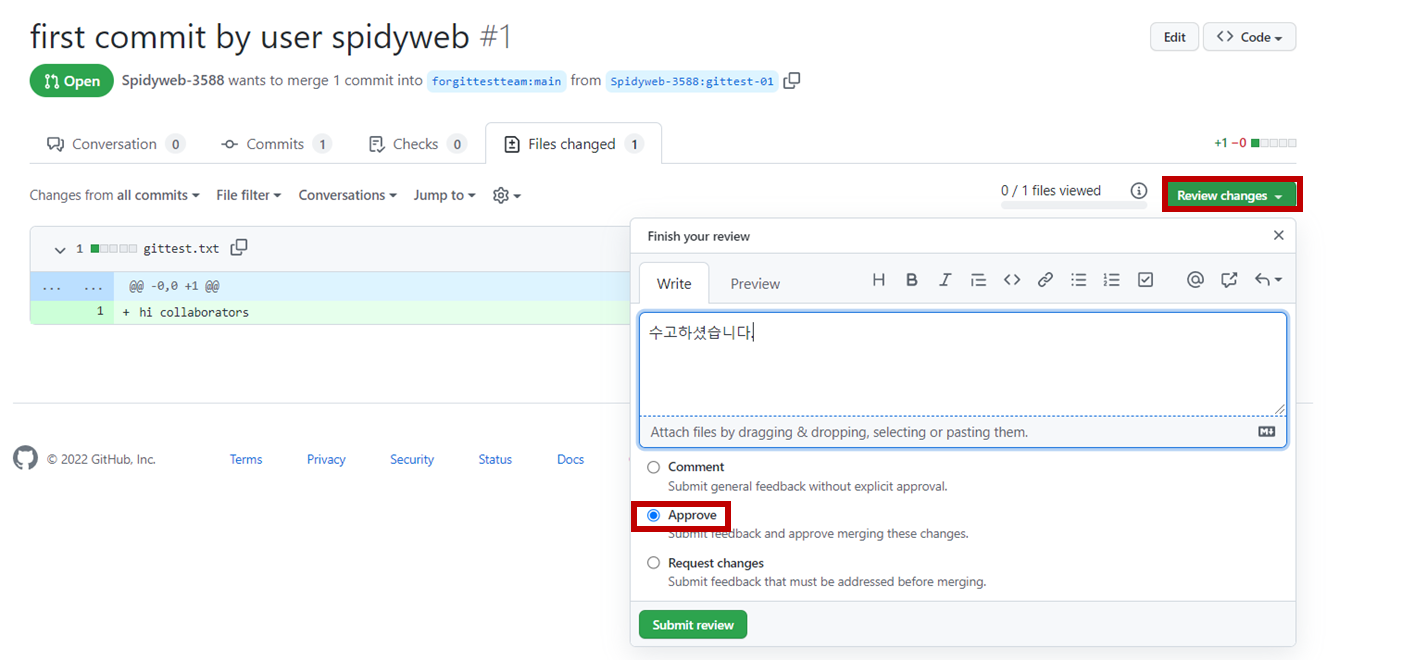Switch to the Write tab

coord(674,283)
